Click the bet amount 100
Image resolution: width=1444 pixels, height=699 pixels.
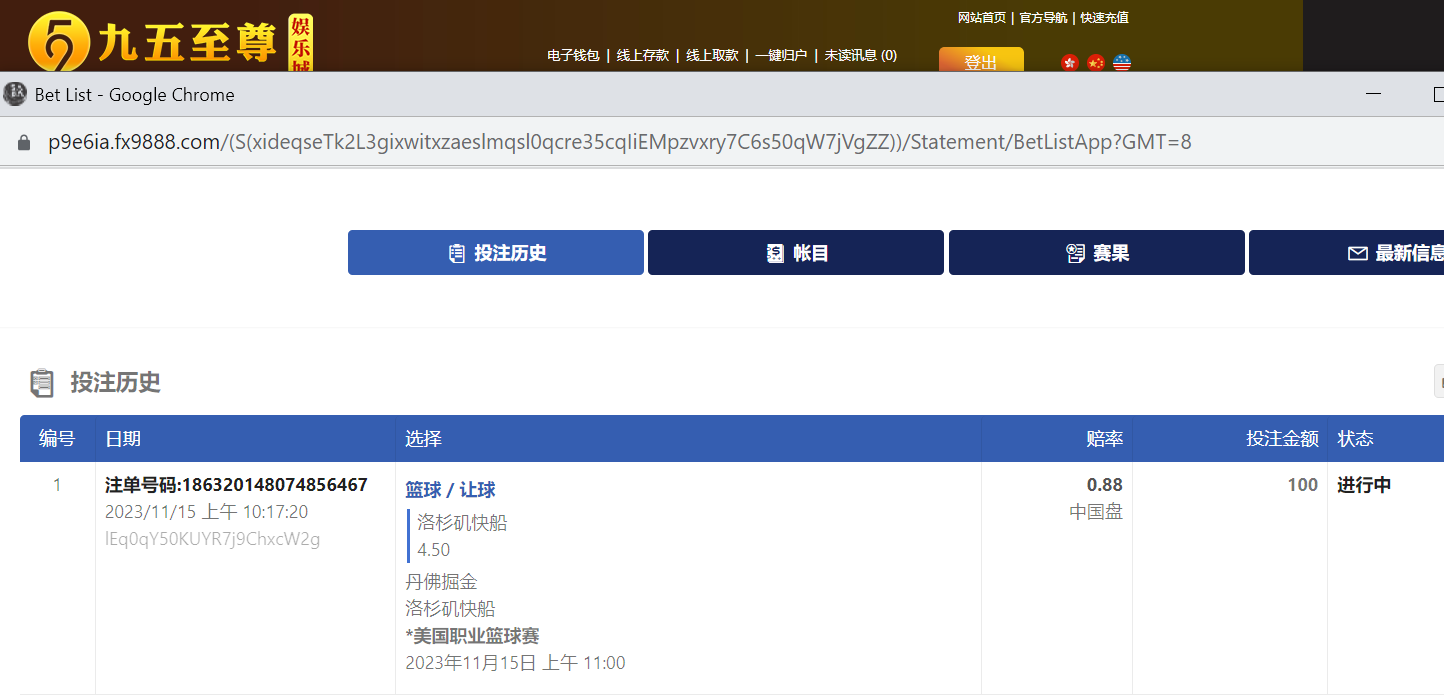point(1303,485)
